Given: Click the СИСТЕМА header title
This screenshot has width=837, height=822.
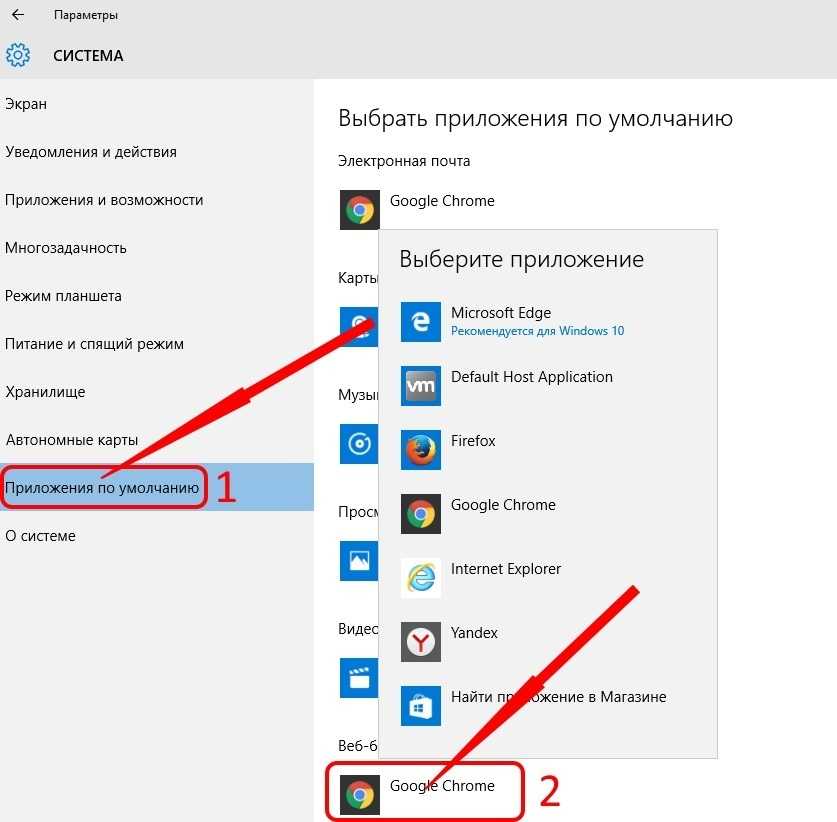Looking at the screenshot, I should pyautogui.click(x=88, y=56).
